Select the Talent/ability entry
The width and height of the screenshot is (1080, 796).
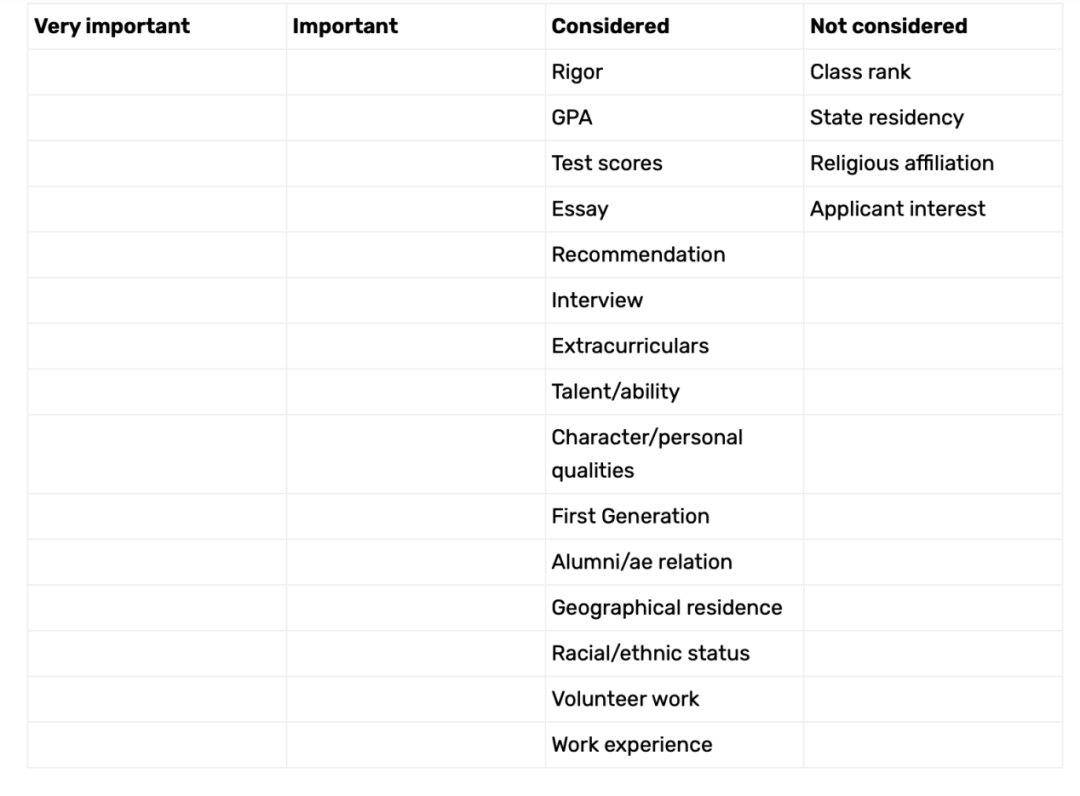pyautogui.click(x=615, y=392)
